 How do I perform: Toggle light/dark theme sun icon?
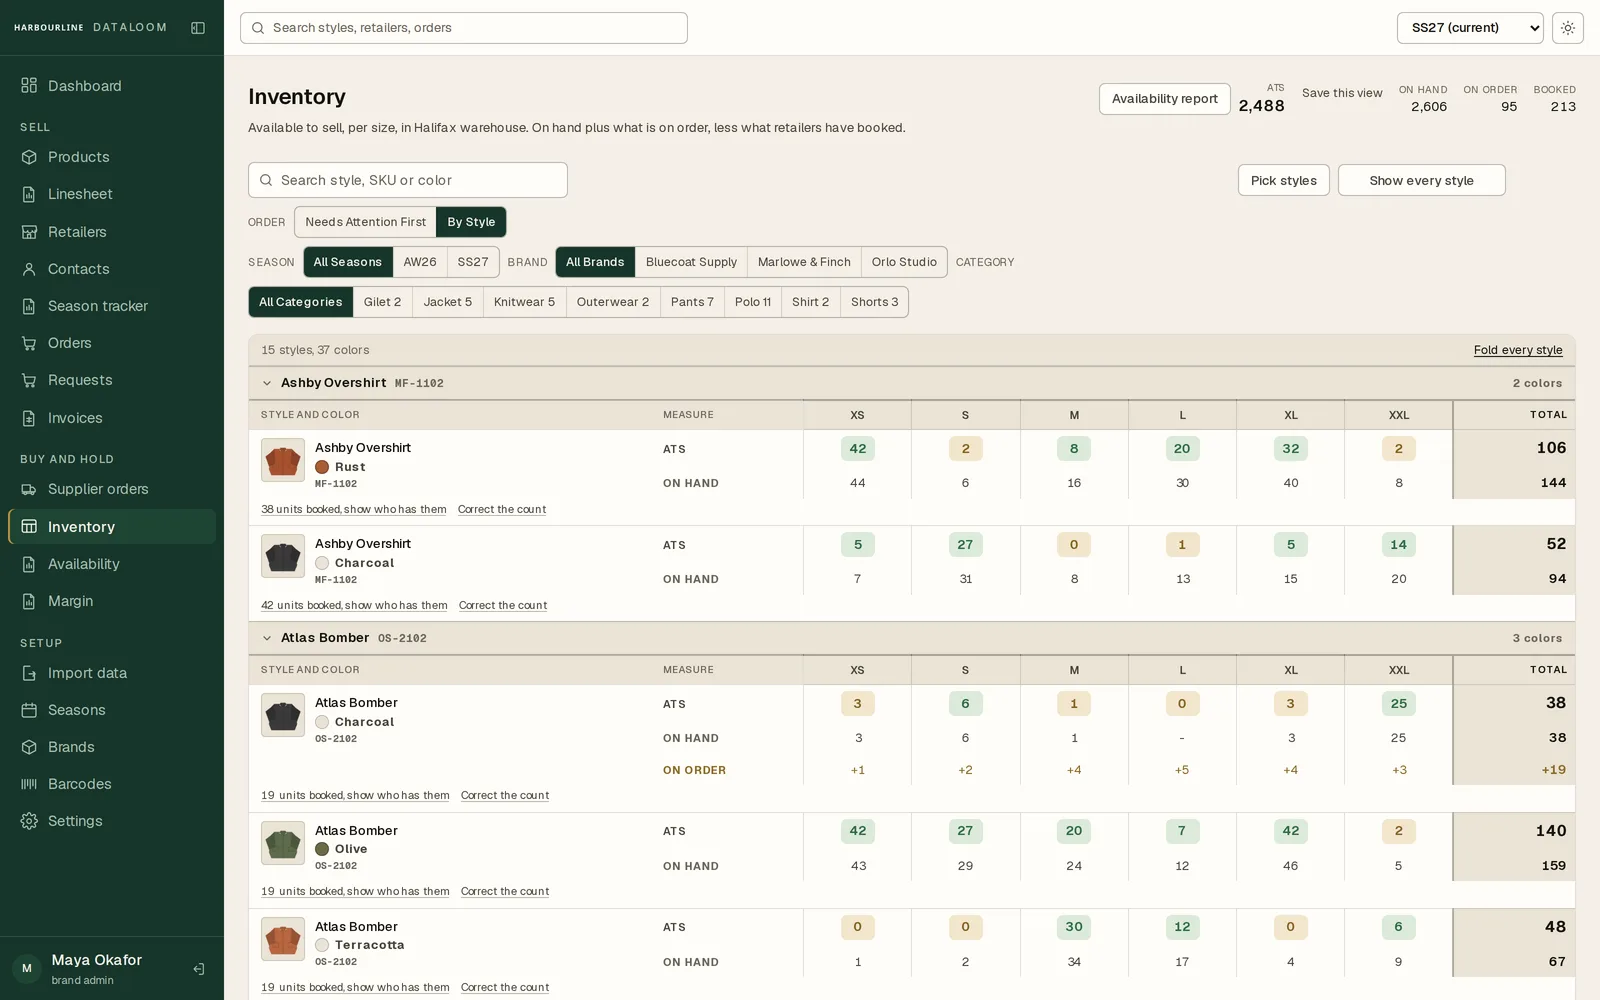click(1568, 28)
